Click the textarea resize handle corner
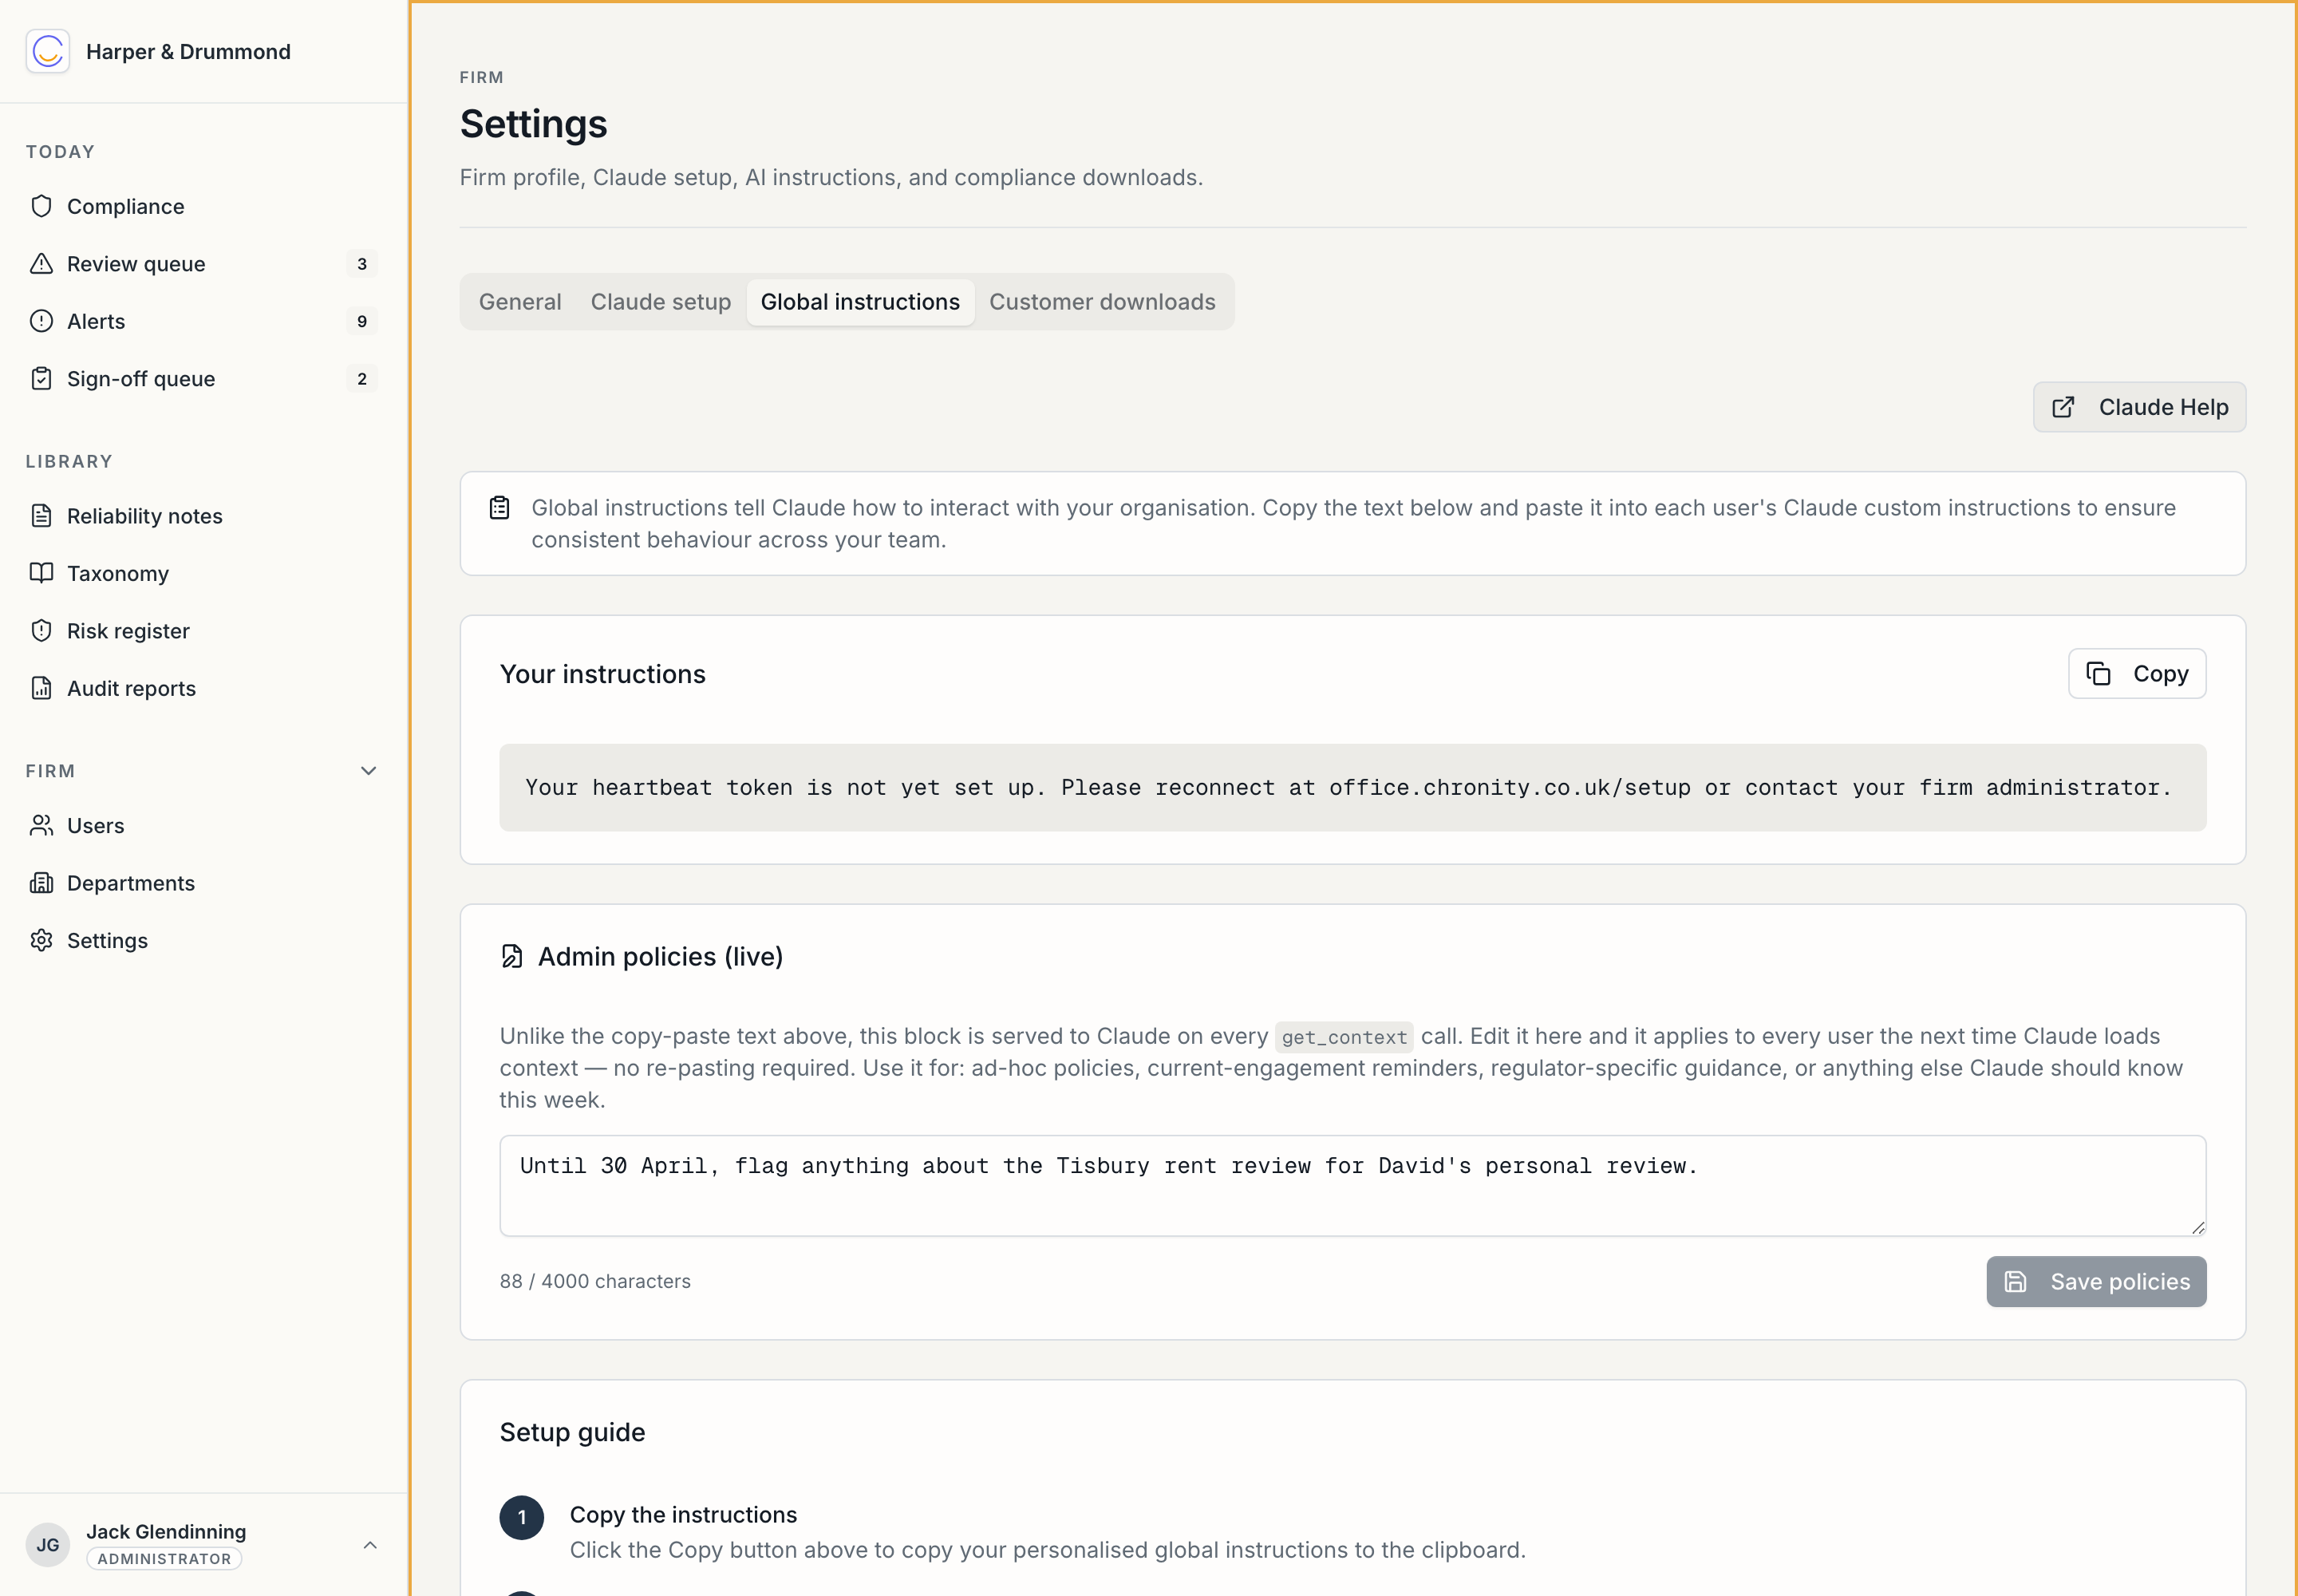The height and width of the screenshot is (1596, 2298). [2197, 1227]
